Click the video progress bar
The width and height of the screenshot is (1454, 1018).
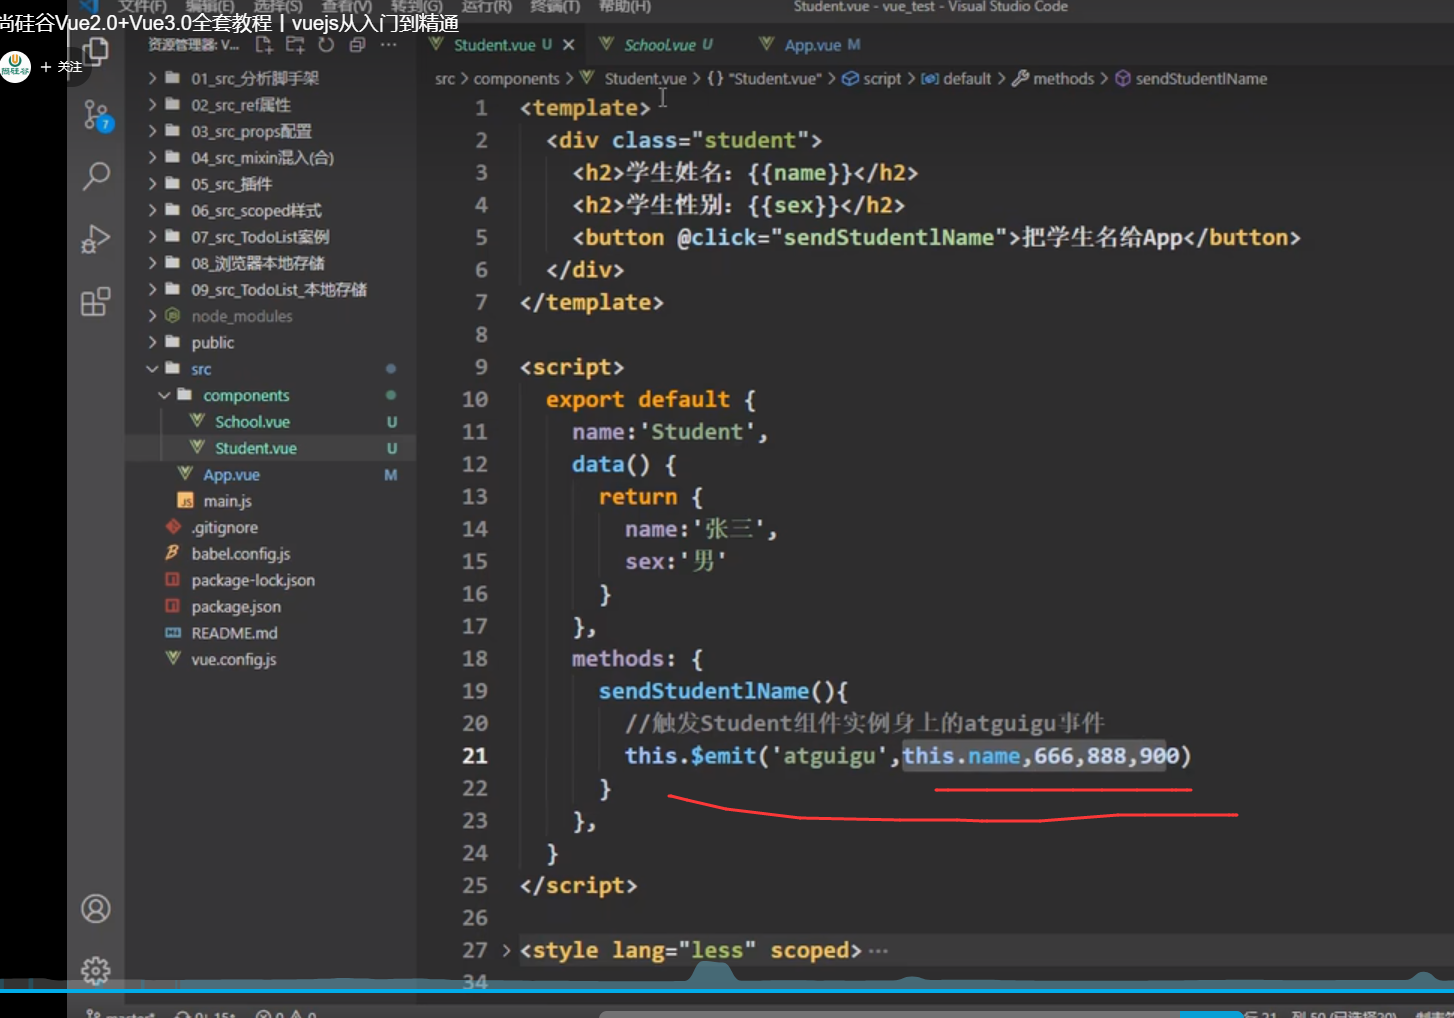727,990
